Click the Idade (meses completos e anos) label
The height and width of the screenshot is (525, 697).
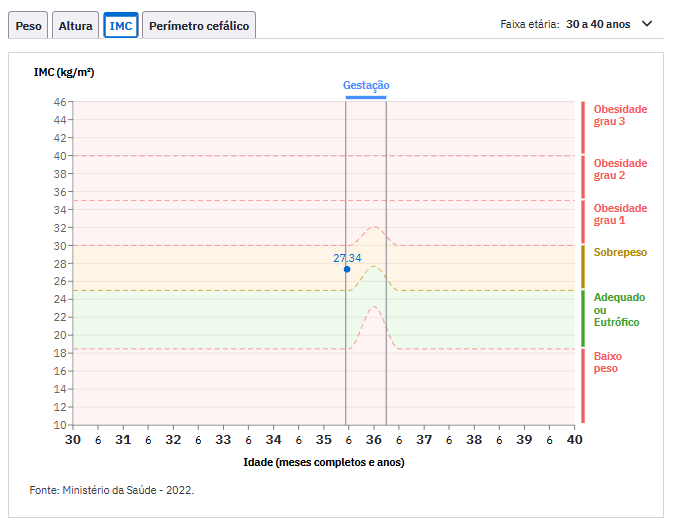point(324,462)
